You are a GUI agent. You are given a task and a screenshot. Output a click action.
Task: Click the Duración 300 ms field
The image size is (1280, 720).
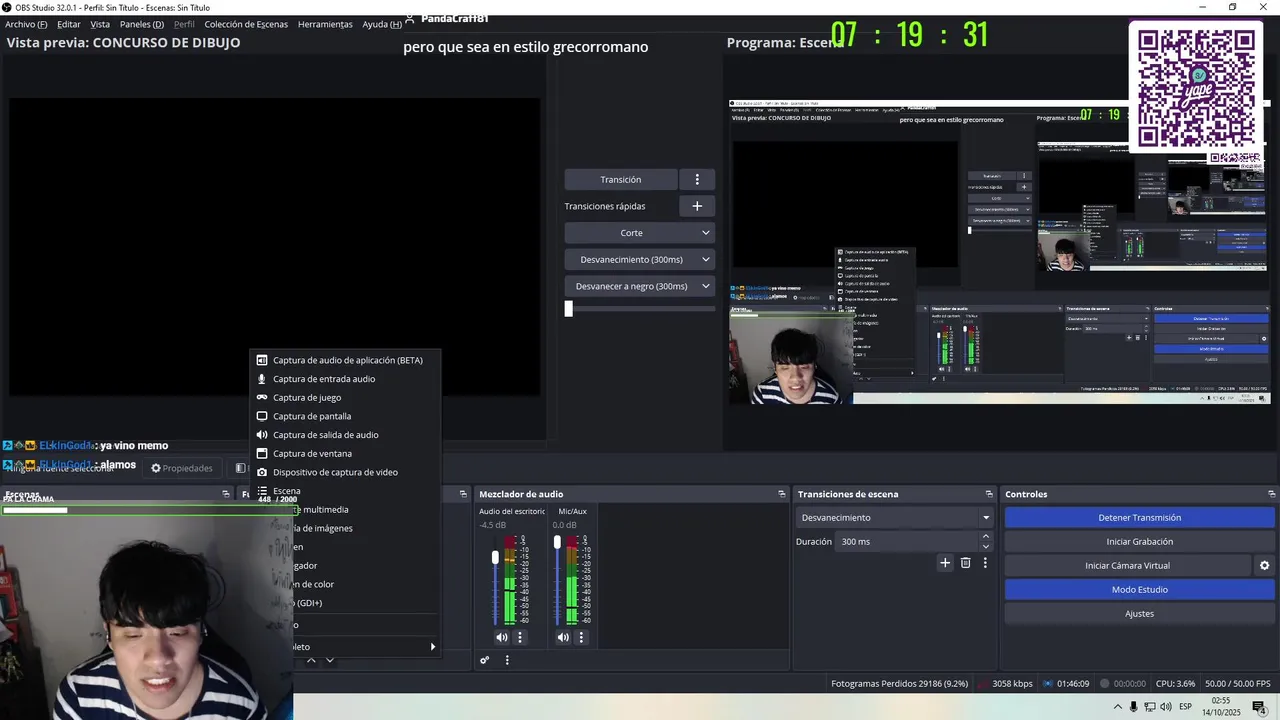906,542
